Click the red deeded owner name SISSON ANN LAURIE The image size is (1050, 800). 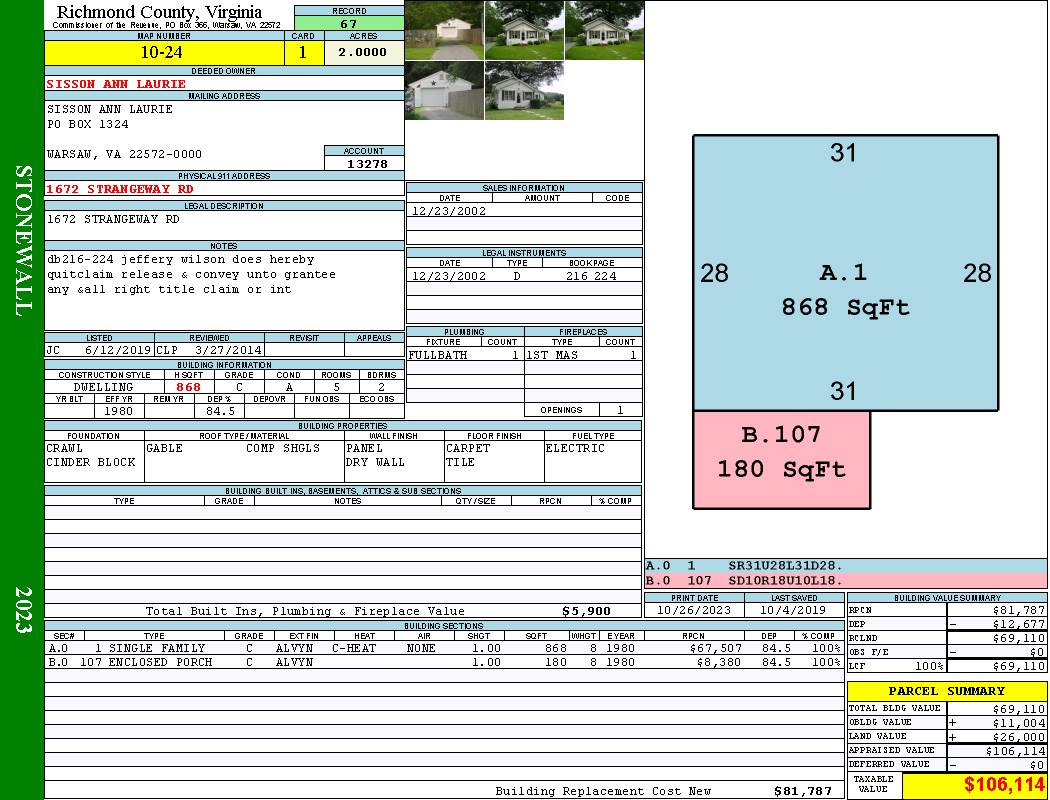(116, 84)
